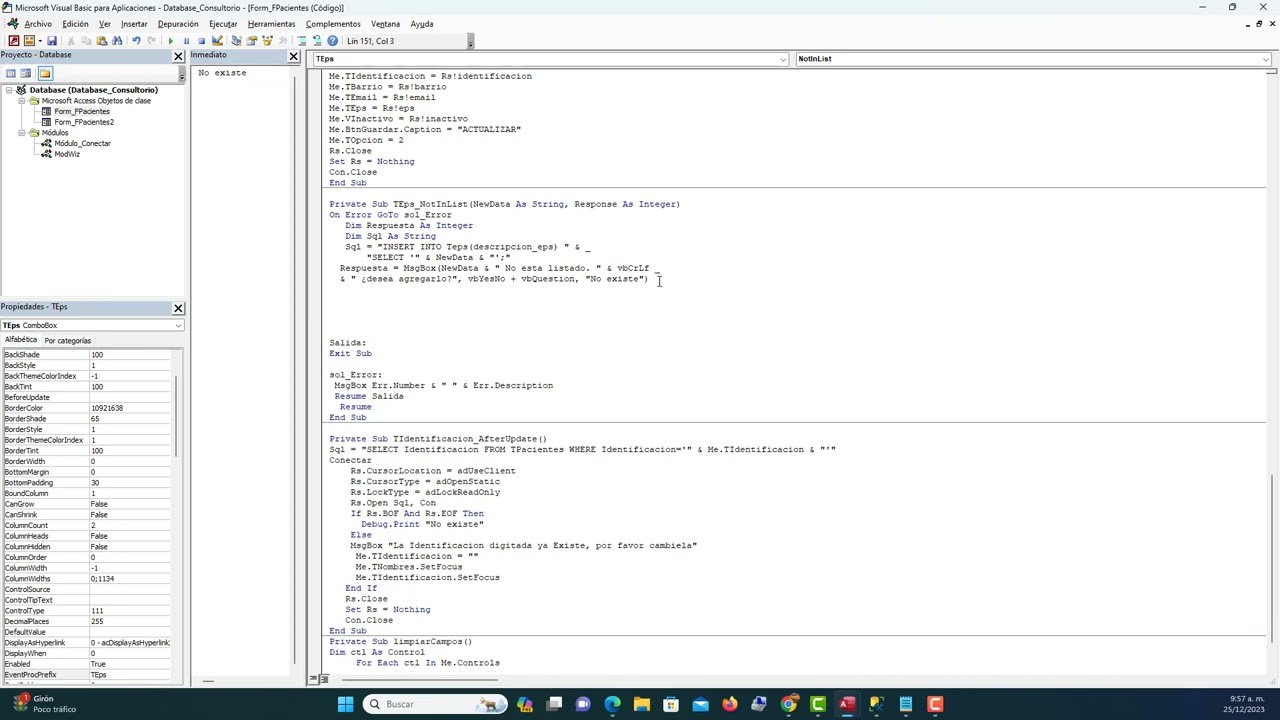This screenshot has width=1280, height=720.
Task: Open the Herramientas menu
Action: click(x=271, y=24)
